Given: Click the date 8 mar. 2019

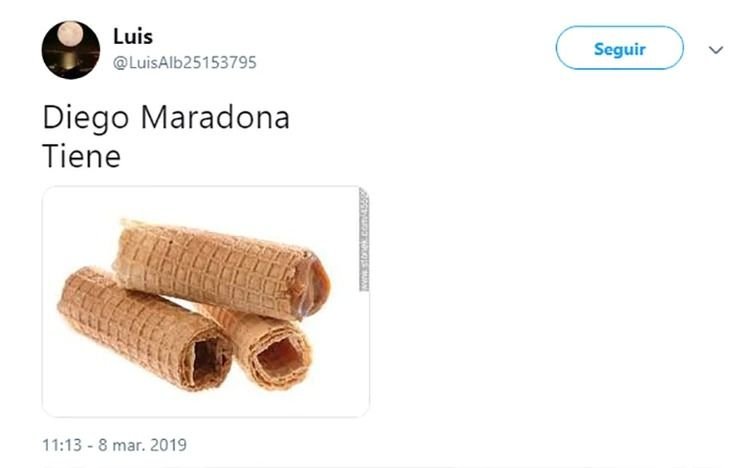Looking at the screenshot, I should click(143, 445).
